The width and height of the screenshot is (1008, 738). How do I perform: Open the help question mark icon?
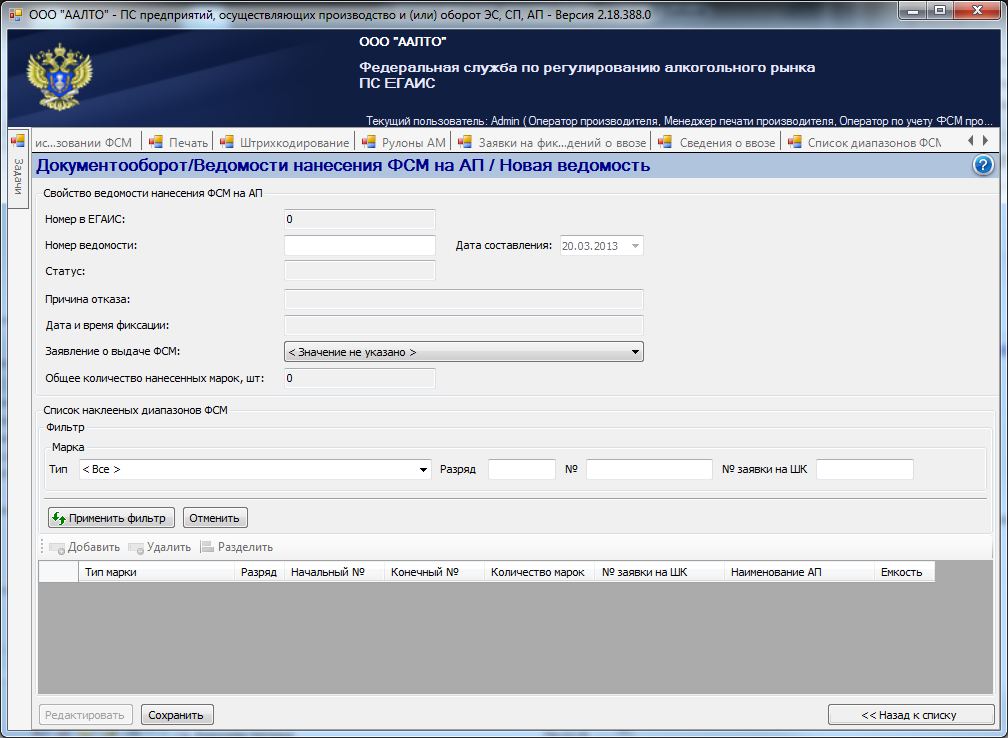[983, 165]
